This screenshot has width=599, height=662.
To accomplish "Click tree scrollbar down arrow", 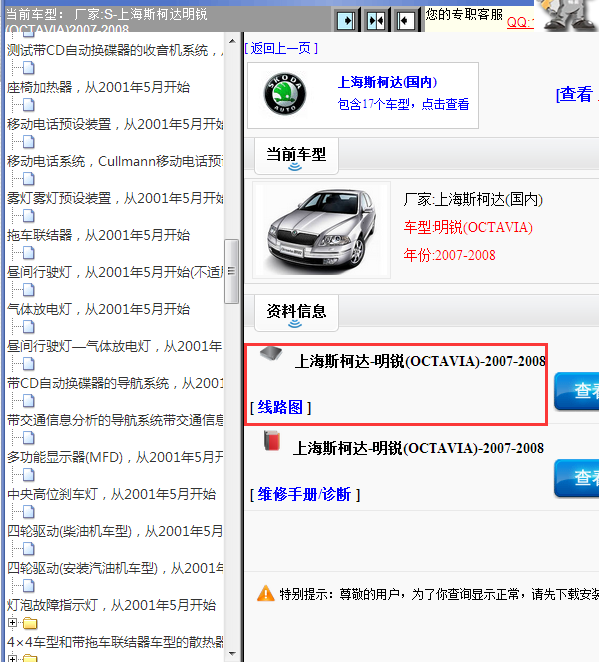I will pos(232,654).
